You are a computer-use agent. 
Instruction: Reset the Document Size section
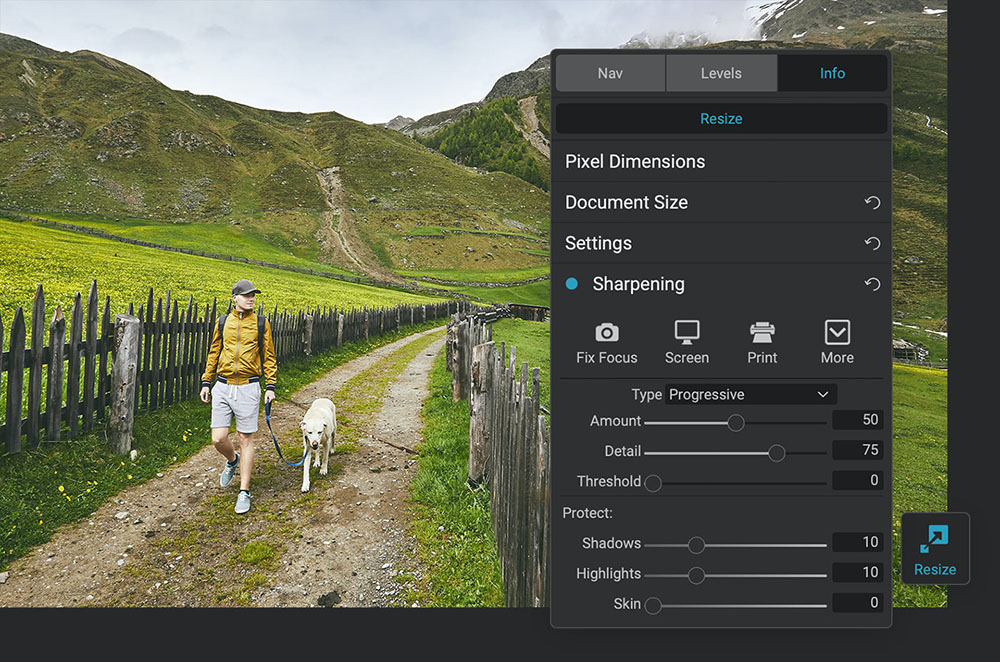[872, 203]
